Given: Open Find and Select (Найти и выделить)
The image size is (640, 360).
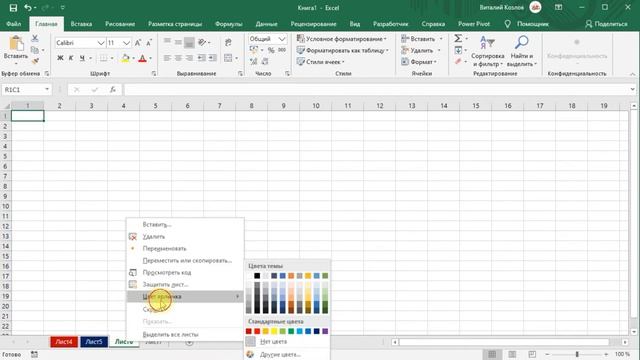Looking at the screenshot, I should pyautogui.click(x=522, y=51).
